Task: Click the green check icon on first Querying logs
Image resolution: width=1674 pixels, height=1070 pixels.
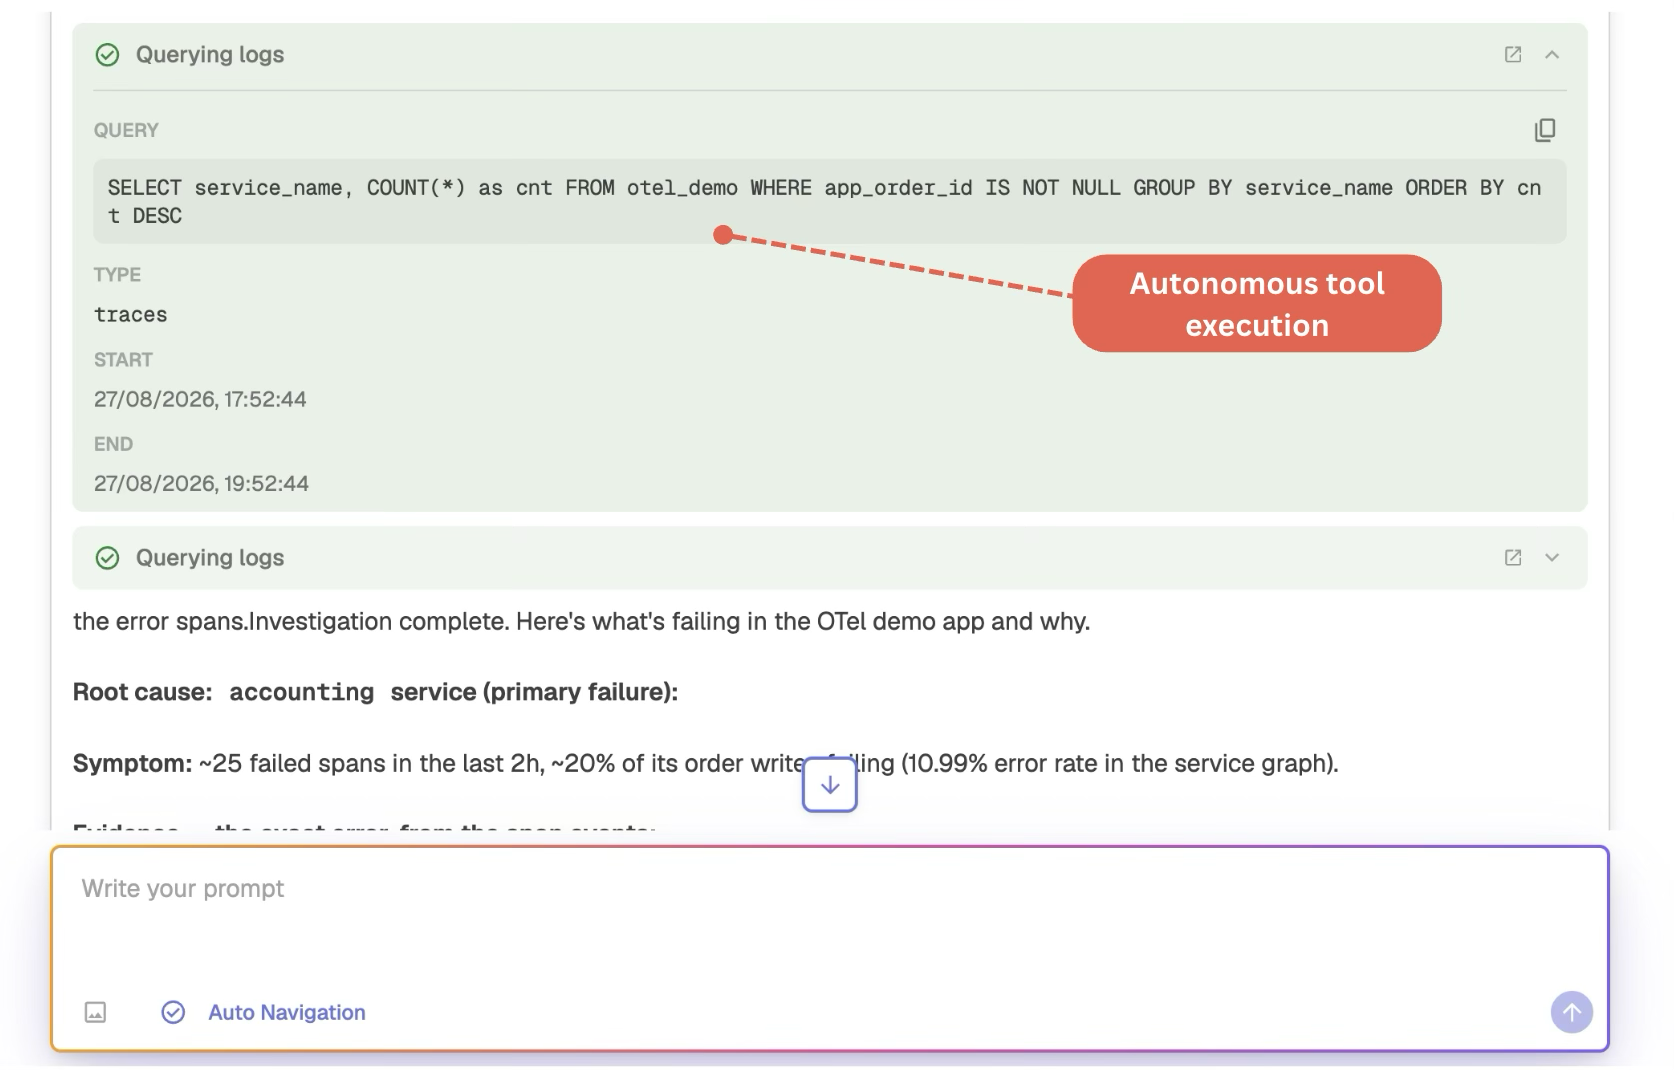Action: point(107,55)
